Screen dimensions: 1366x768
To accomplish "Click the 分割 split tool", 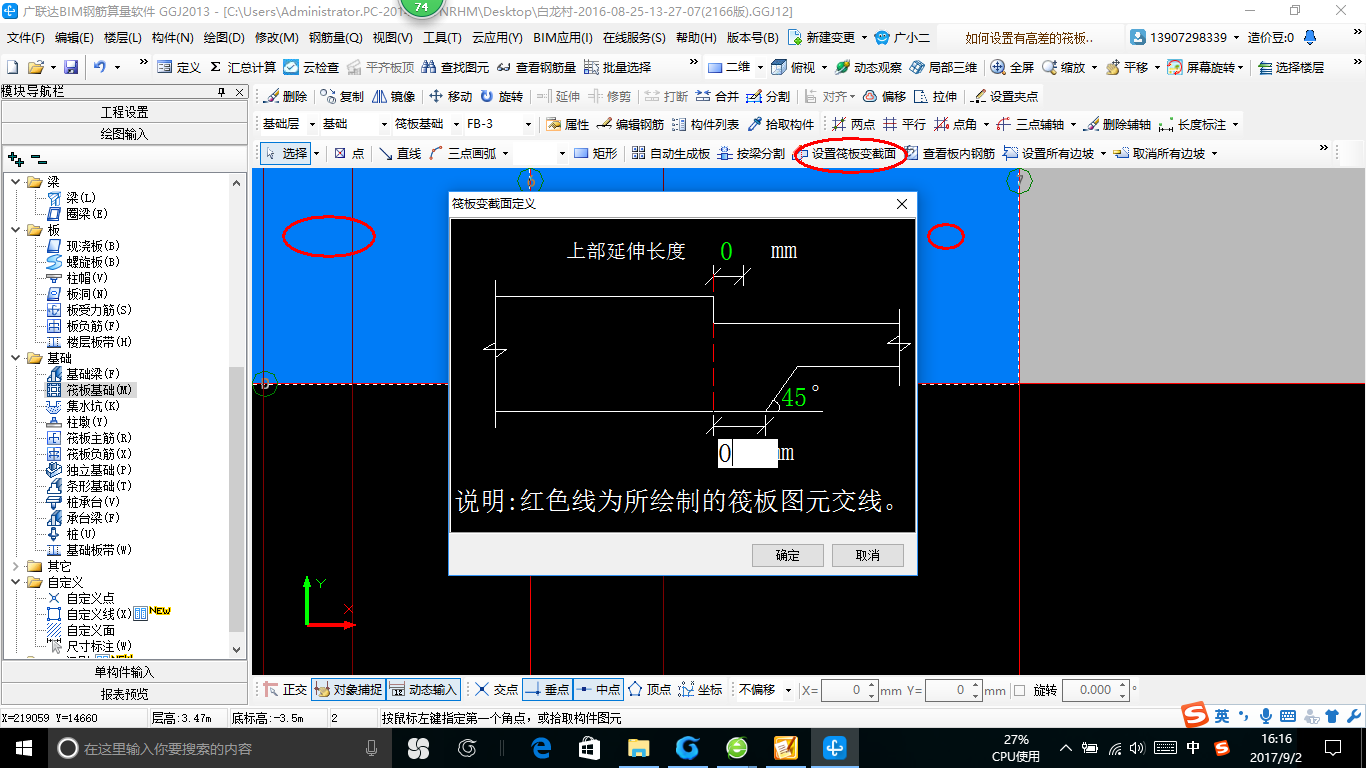I will [x=768, y=97].
